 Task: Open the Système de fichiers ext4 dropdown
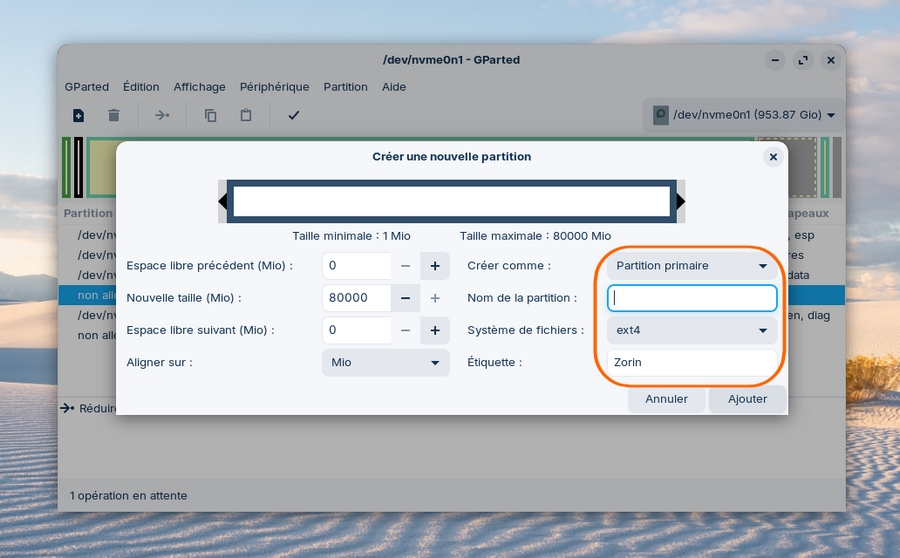(692, 330)
